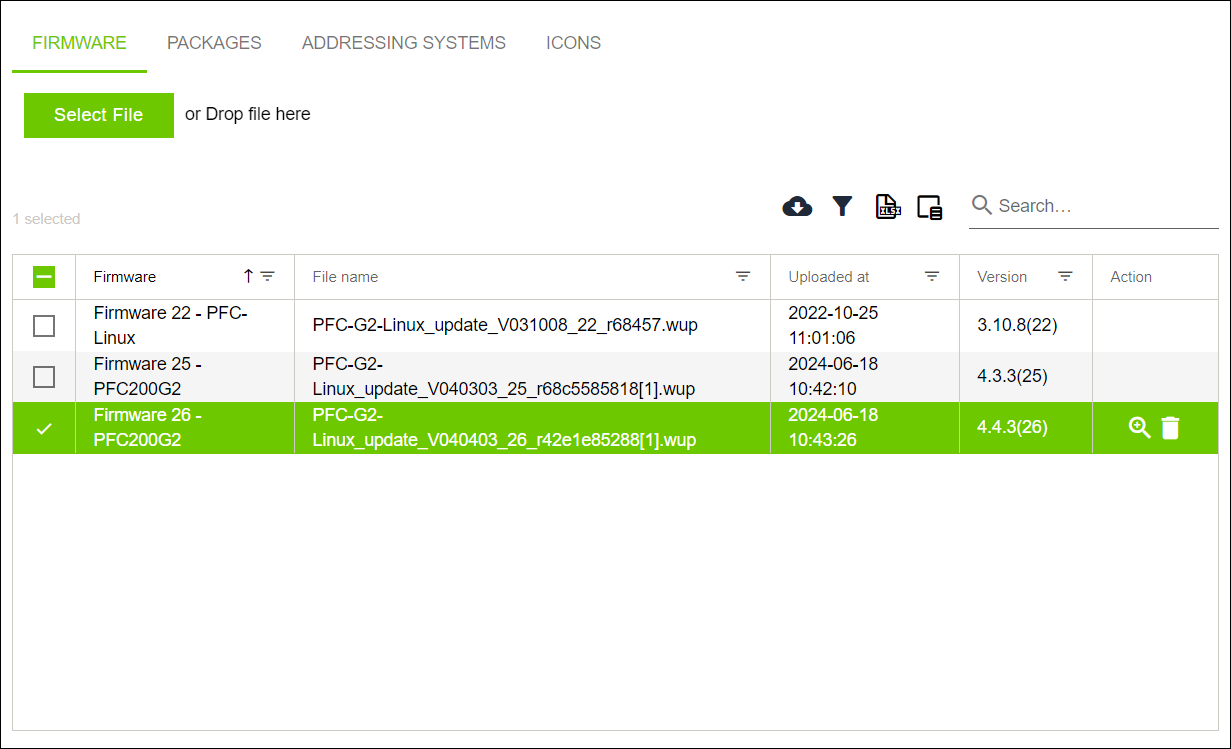Click upload date 2024-06-18 10:42:10
The image size is (1231, 749).
[x=833, y=377]
